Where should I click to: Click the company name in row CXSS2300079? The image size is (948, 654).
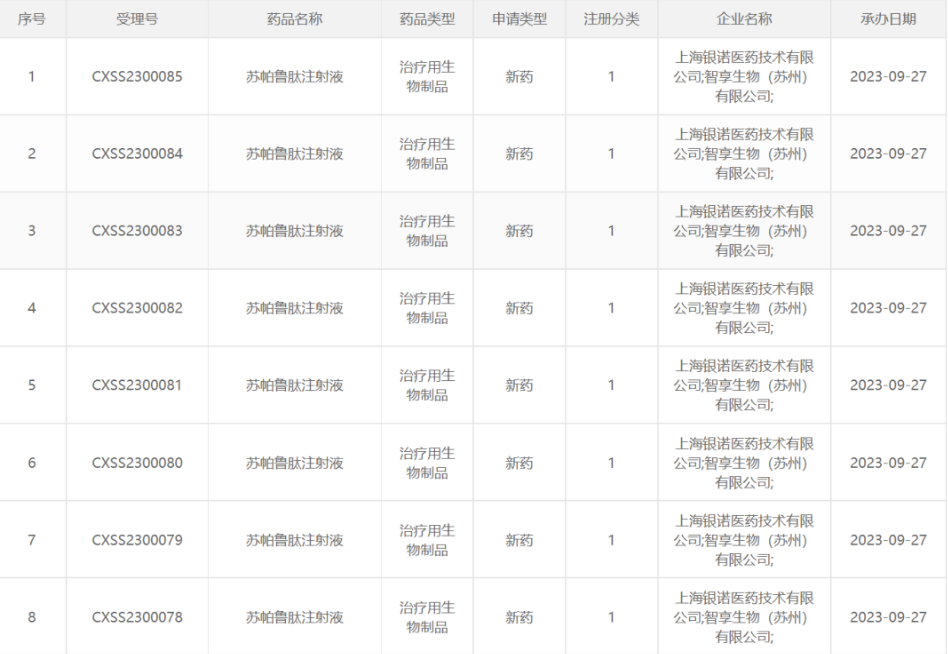point(744,540)
